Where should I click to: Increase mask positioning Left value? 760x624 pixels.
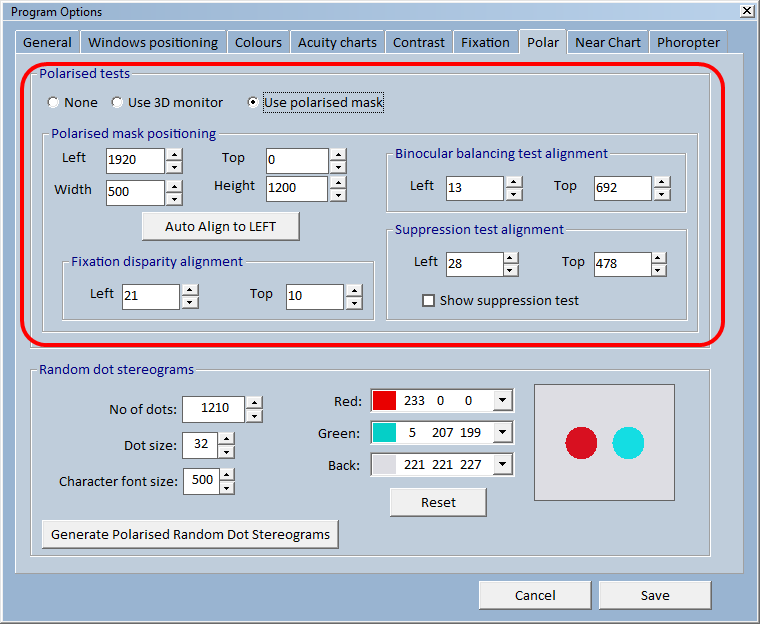coord(174,155)
